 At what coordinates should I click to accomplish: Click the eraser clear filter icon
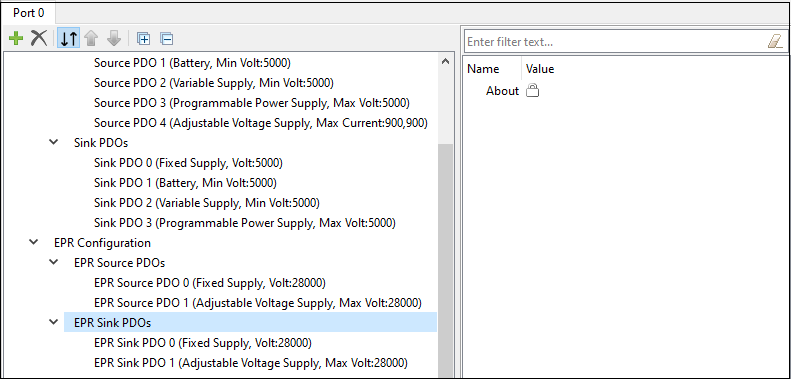coord(775,41)
